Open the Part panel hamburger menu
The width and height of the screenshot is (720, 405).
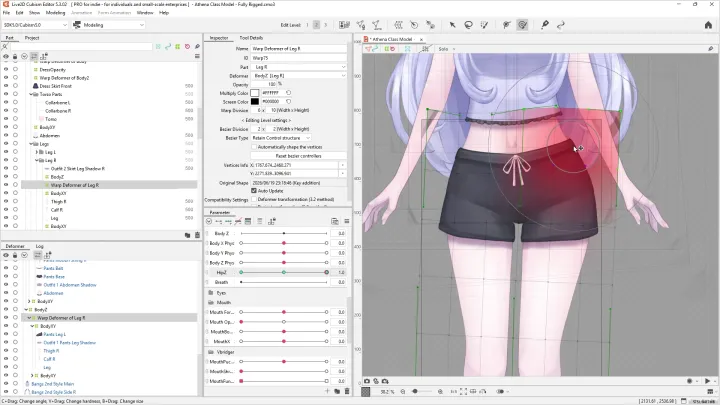[x=197, y=56]
